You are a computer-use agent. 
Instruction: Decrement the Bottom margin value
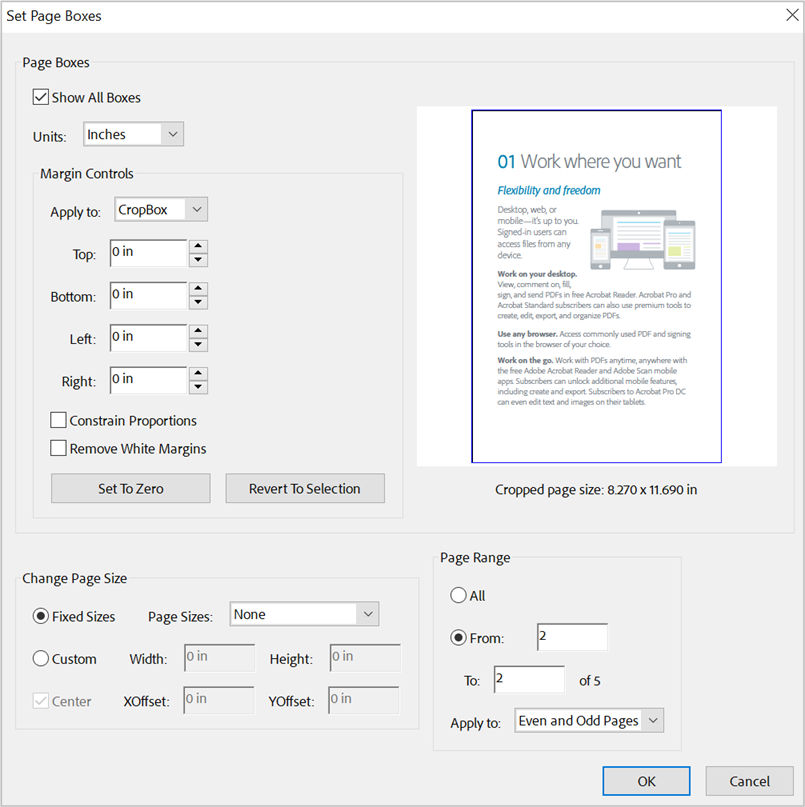click(198, 301)
